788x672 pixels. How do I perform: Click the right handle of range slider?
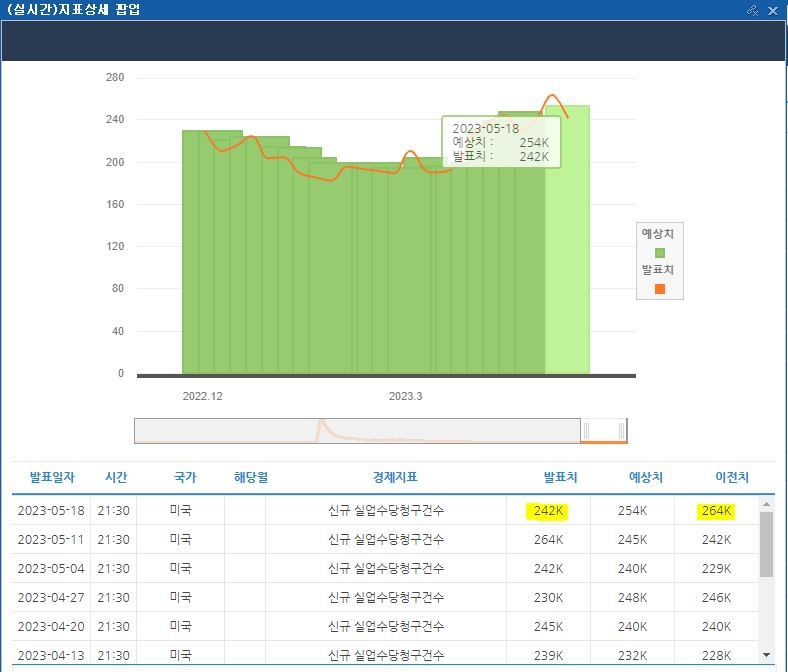tap(622, 431)
